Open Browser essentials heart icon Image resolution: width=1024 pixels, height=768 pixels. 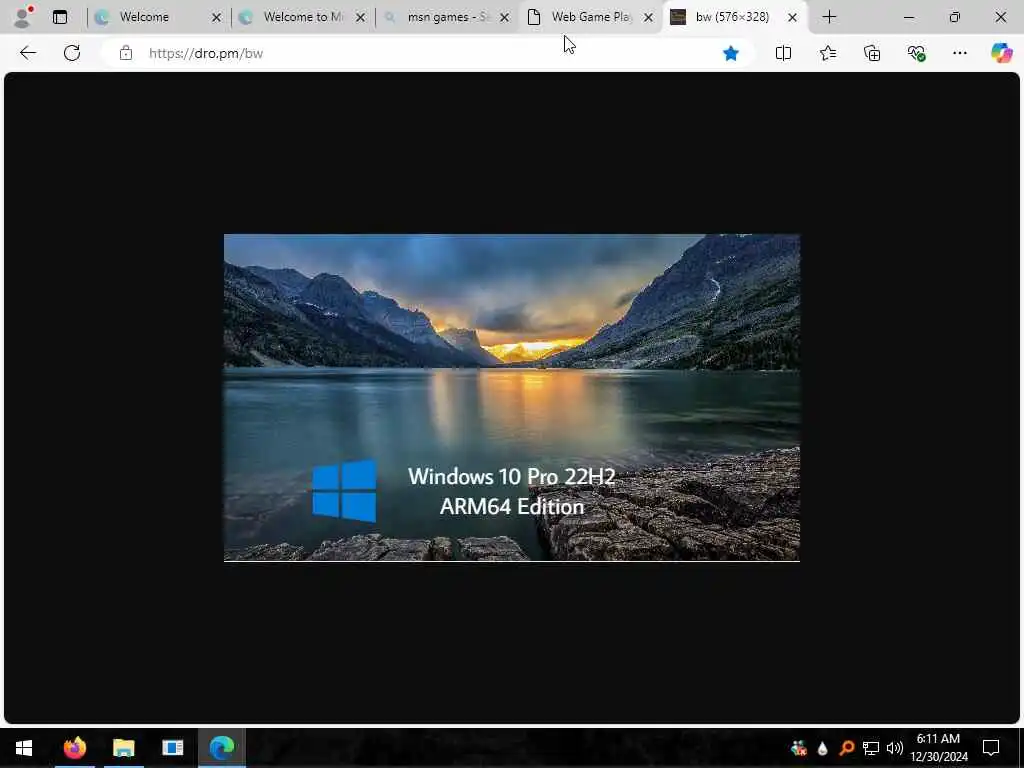916,53
